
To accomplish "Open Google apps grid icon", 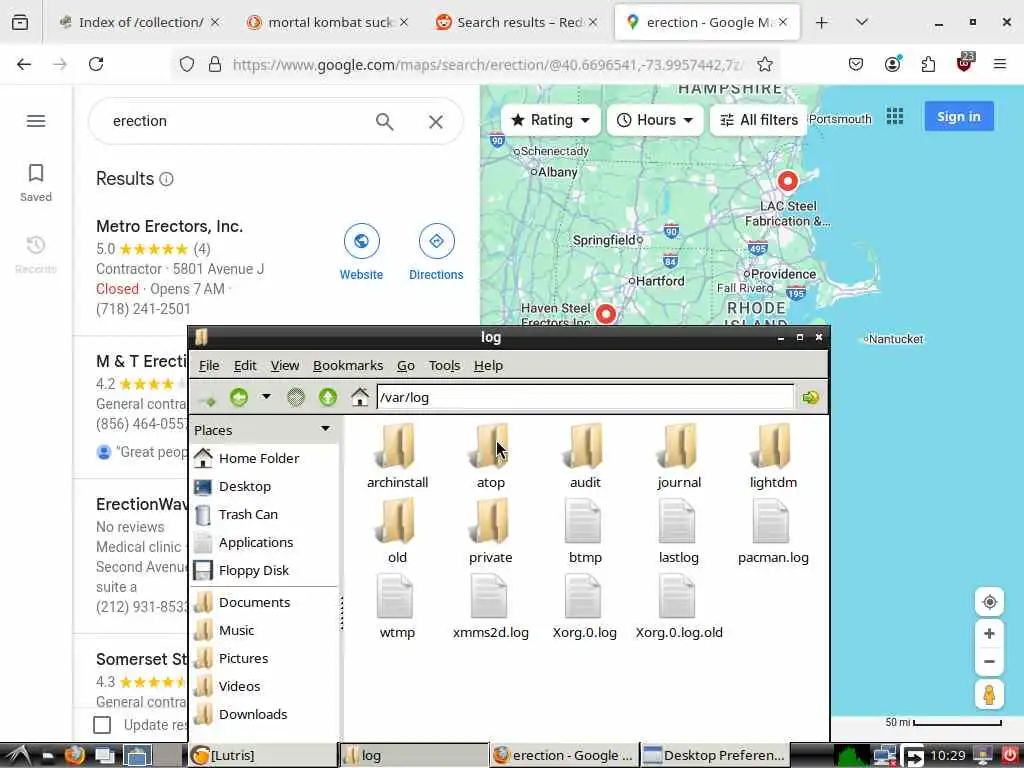I will [x=895, y=117].
